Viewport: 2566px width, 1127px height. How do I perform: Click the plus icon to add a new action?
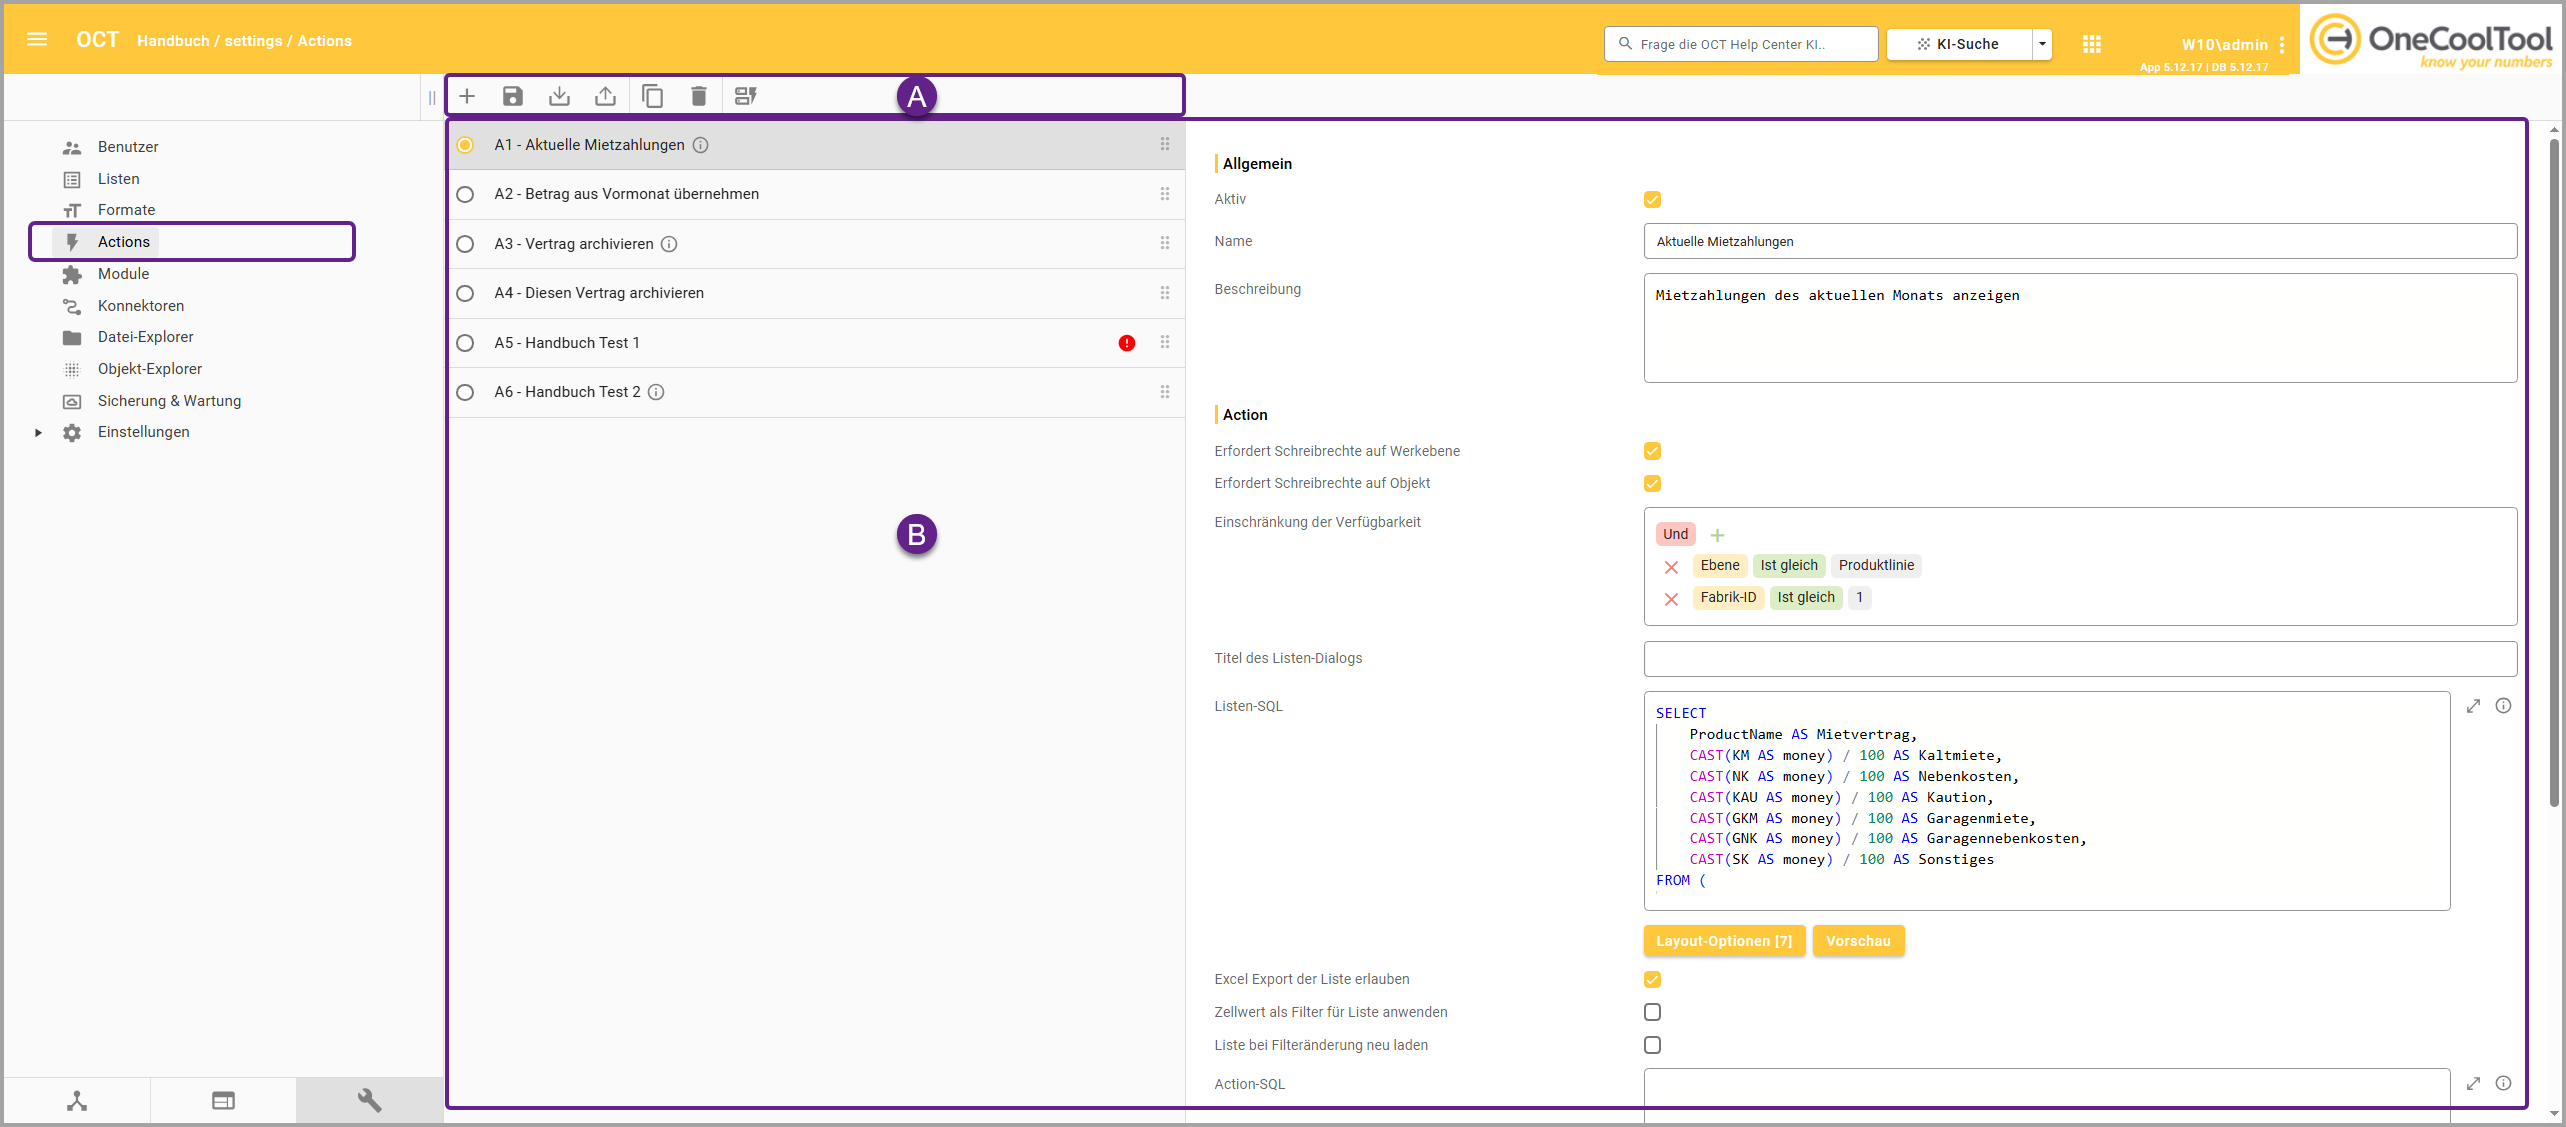[x=467, y=96]
